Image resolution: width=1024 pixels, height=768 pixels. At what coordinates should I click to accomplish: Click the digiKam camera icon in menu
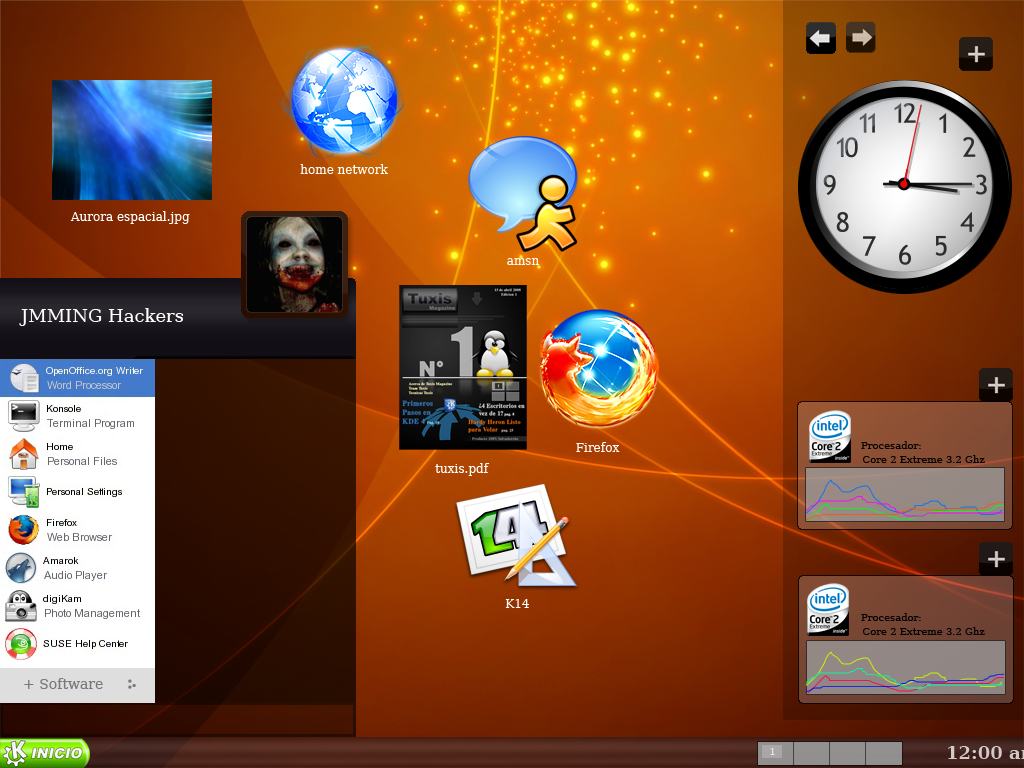(21, 605)
